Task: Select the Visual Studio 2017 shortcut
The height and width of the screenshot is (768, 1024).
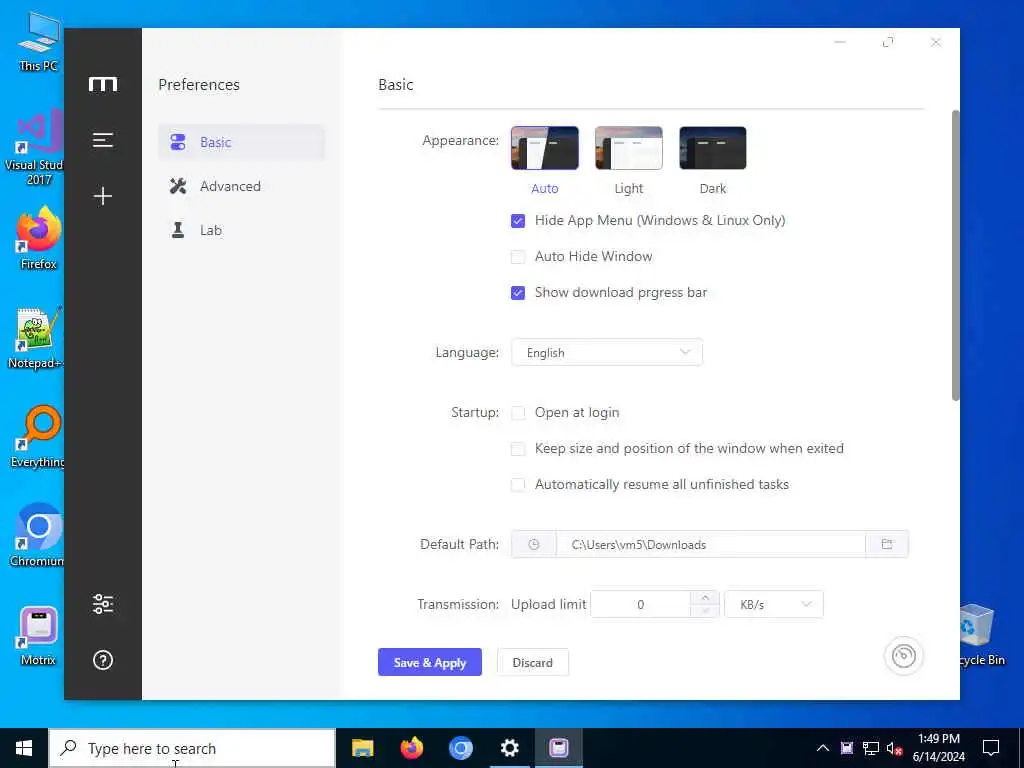Action: pos(36,147)
